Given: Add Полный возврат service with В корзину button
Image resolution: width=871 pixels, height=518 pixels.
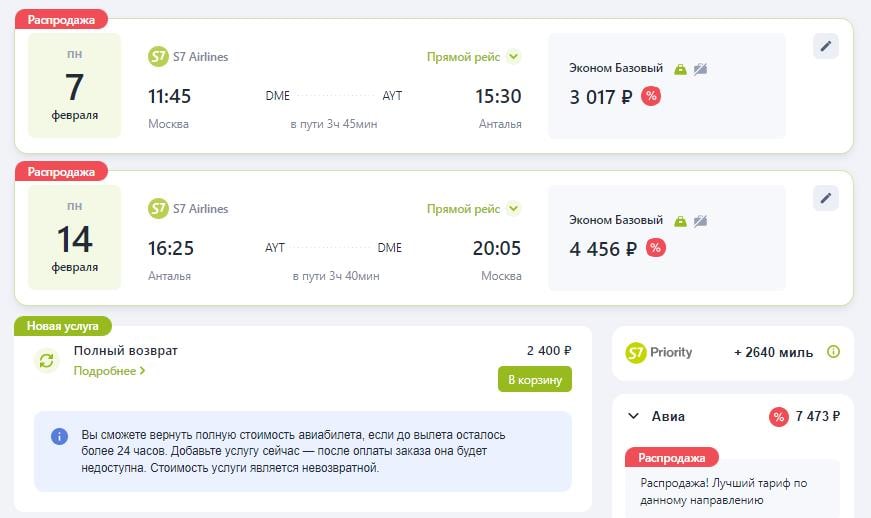Looking at the screenshot, I should click(535, 379).
